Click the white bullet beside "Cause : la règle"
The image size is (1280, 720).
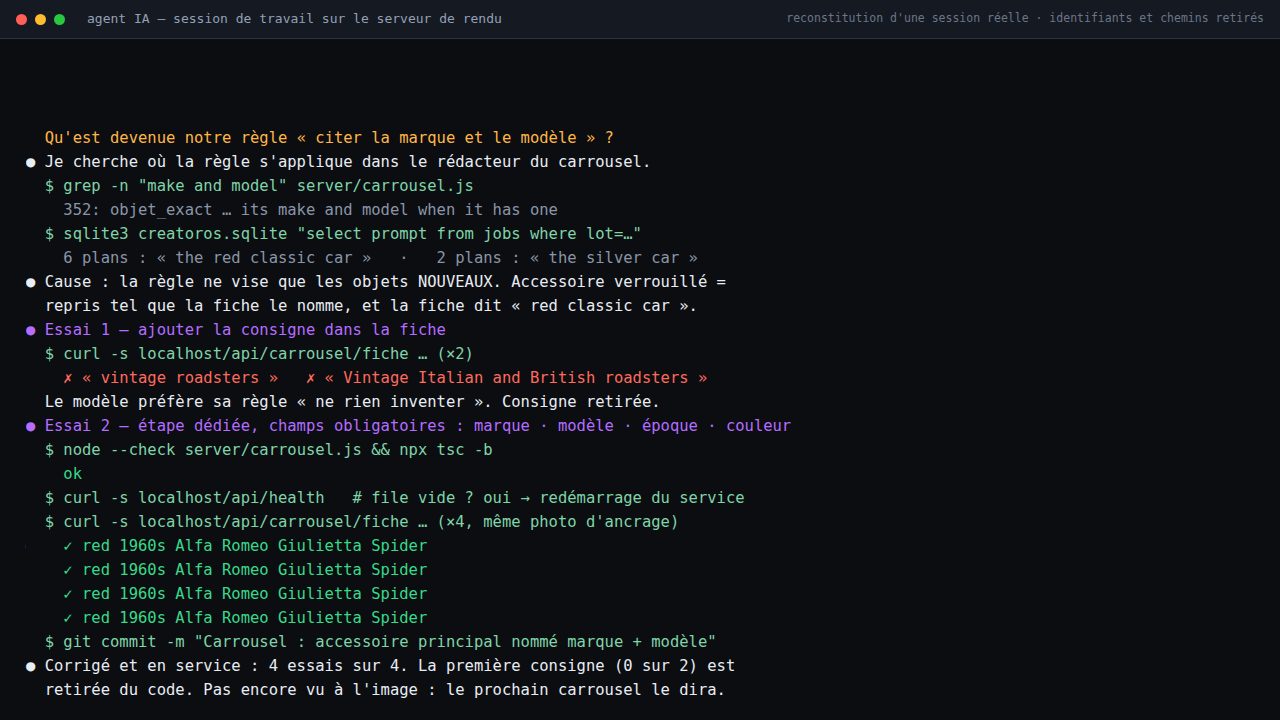(31, 282)
